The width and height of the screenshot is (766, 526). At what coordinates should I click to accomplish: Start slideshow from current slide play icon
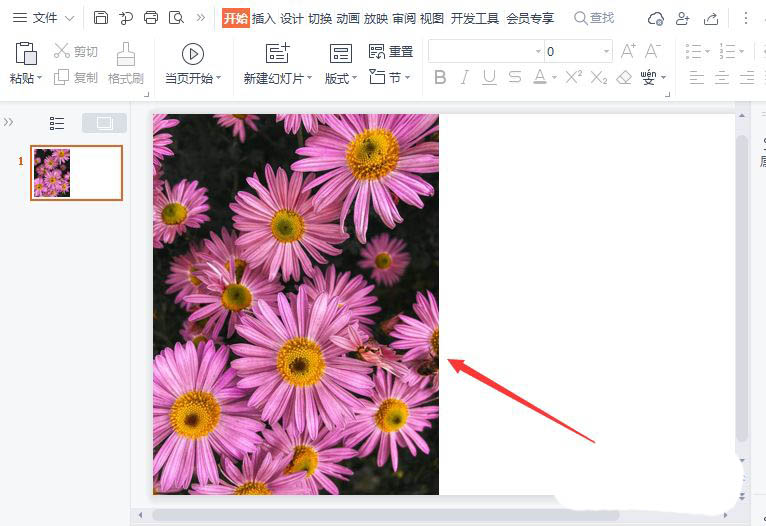pyautogui.click(x=193, y=53)
